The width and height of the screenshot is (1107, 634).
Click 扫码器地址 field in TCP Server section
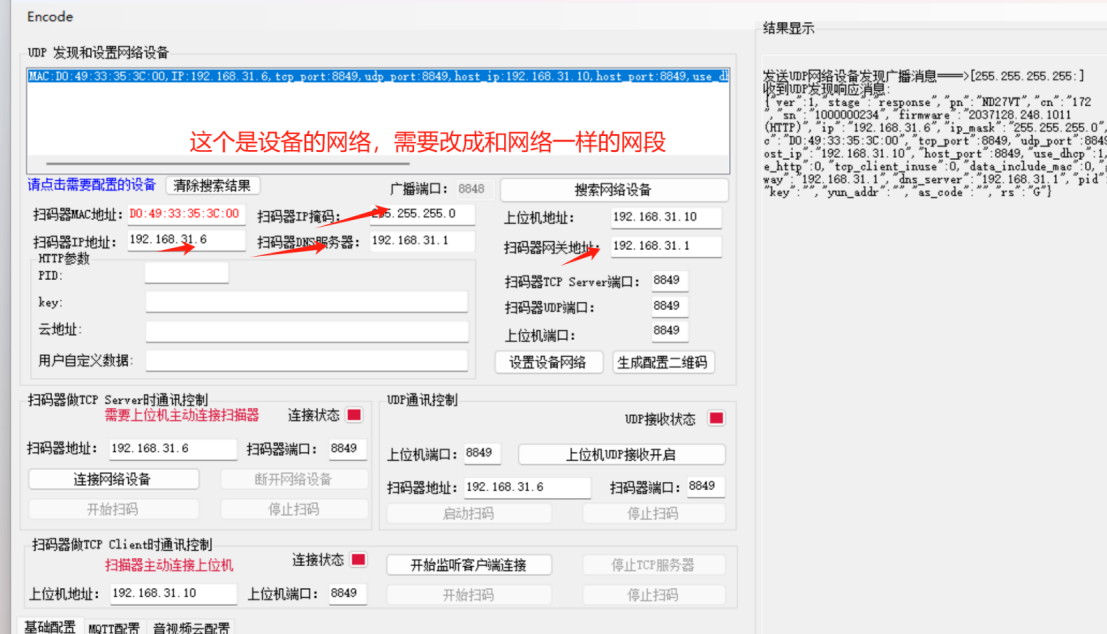pos(173,449)
